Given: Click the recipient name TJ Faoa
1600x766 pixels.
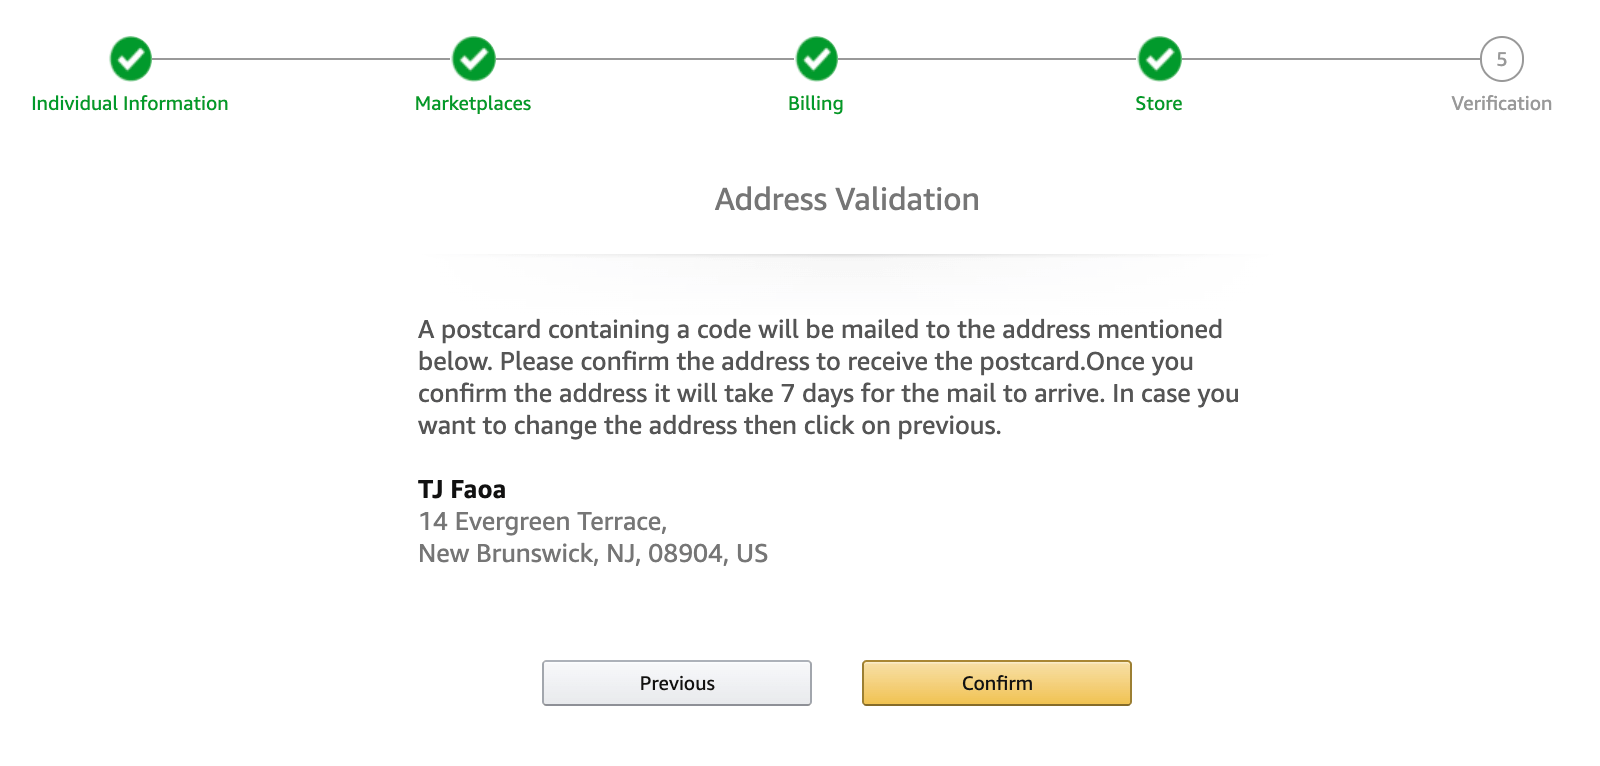Looking at the screenshot, I should coord(462,489).
